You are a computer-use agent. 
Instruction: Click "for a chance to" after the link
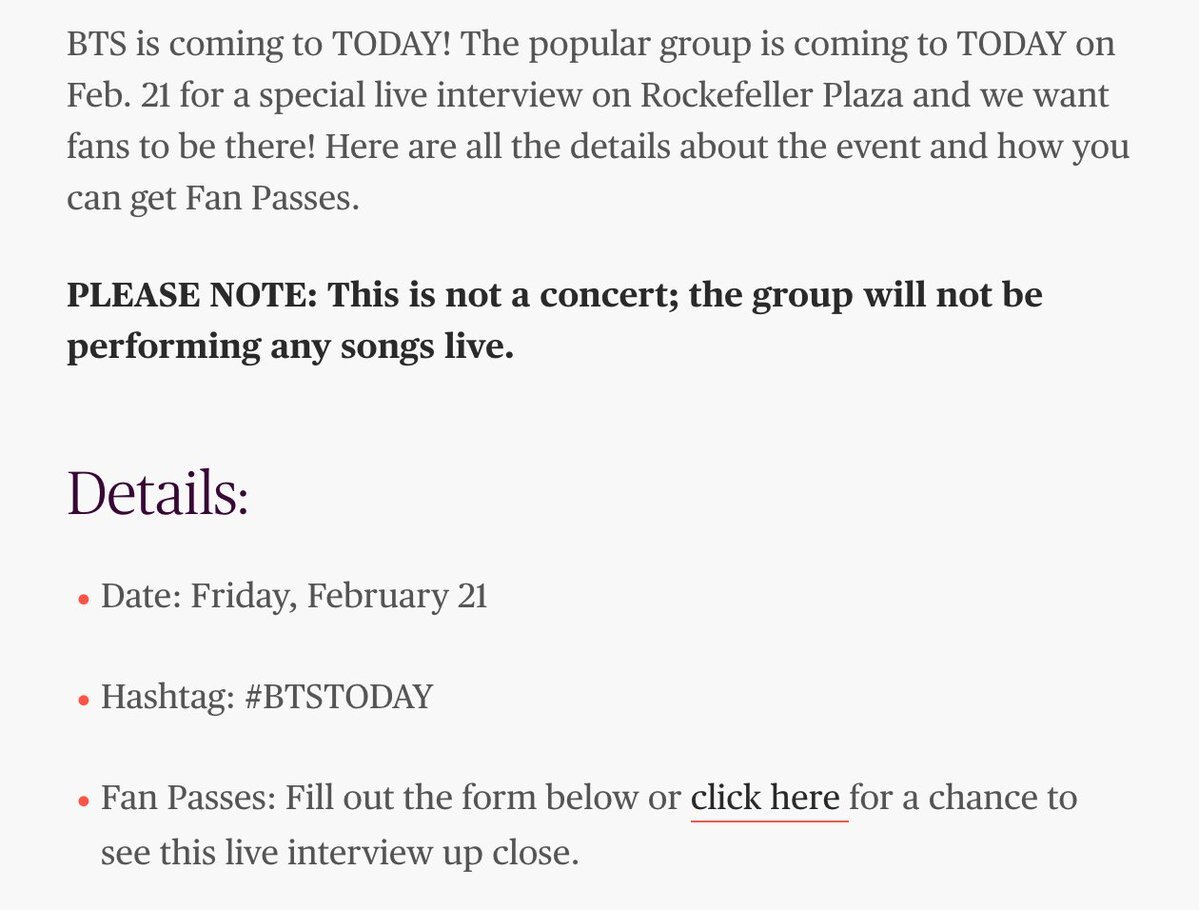tap(963, 798)
